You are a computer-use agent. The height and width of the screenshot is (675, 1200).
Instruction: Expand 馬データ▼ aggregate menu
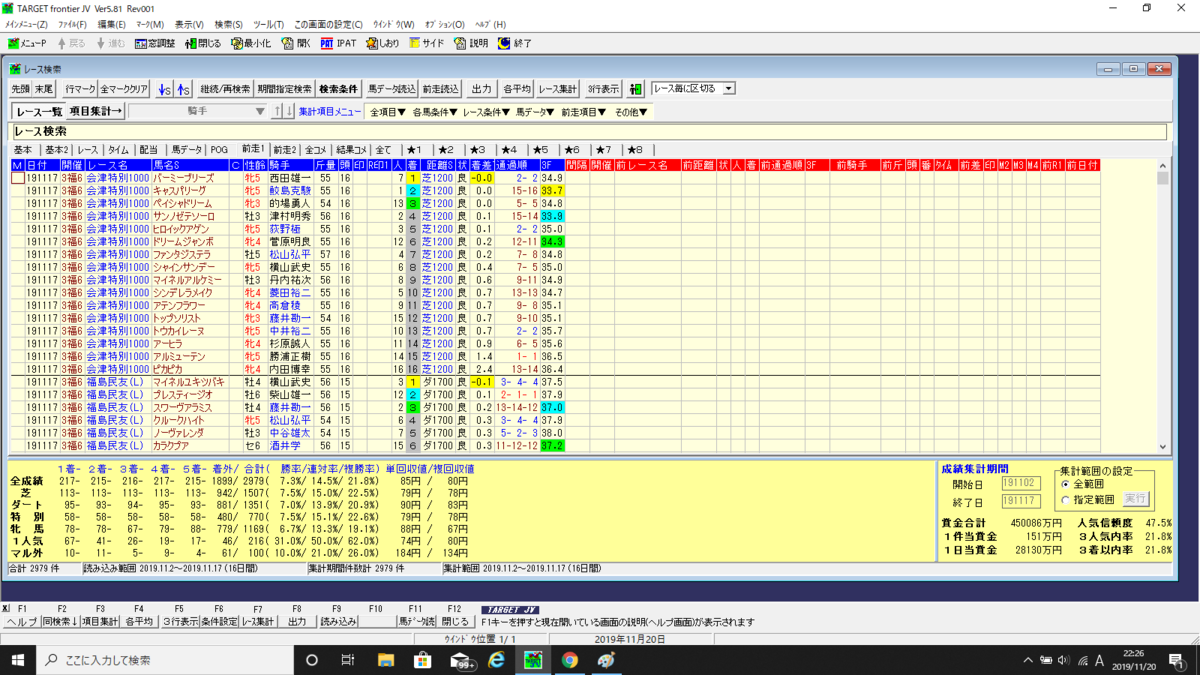[535, 112]
